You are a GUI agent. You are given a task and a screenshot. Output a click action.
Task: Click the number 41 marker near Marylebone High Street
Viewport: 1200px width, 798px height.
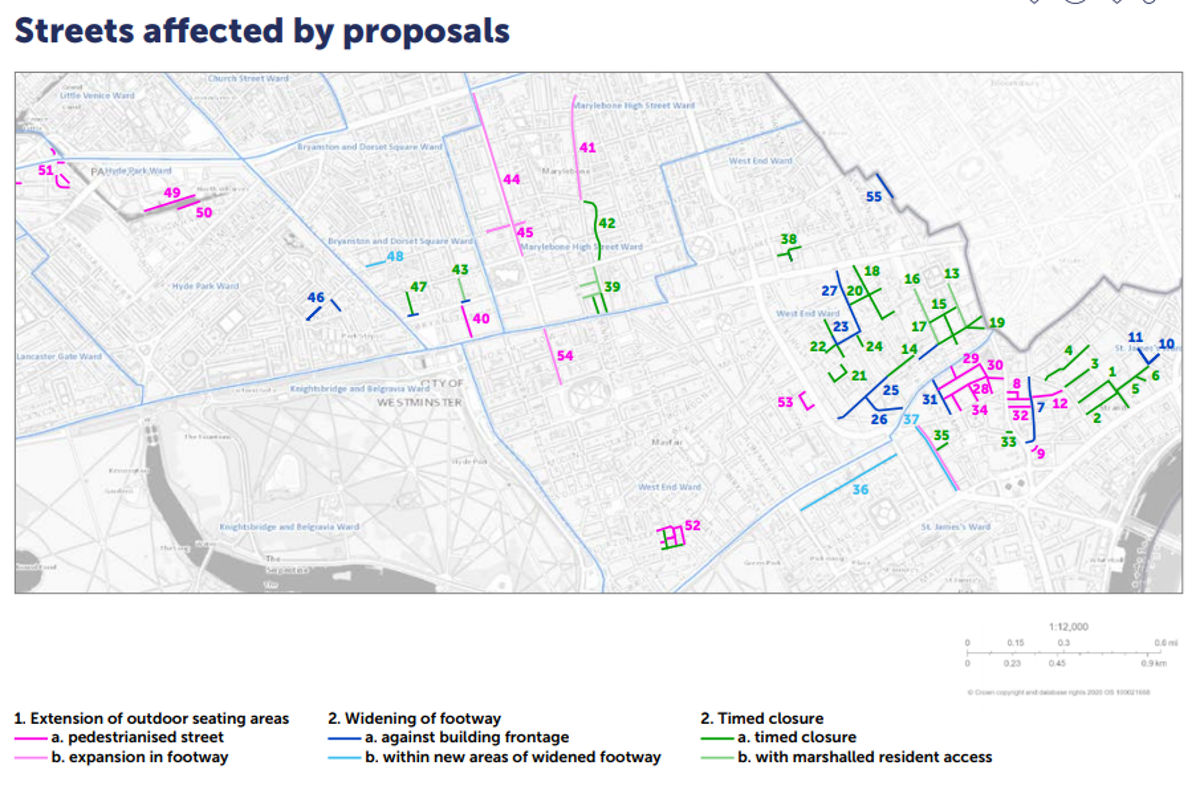tap(587, 147)
